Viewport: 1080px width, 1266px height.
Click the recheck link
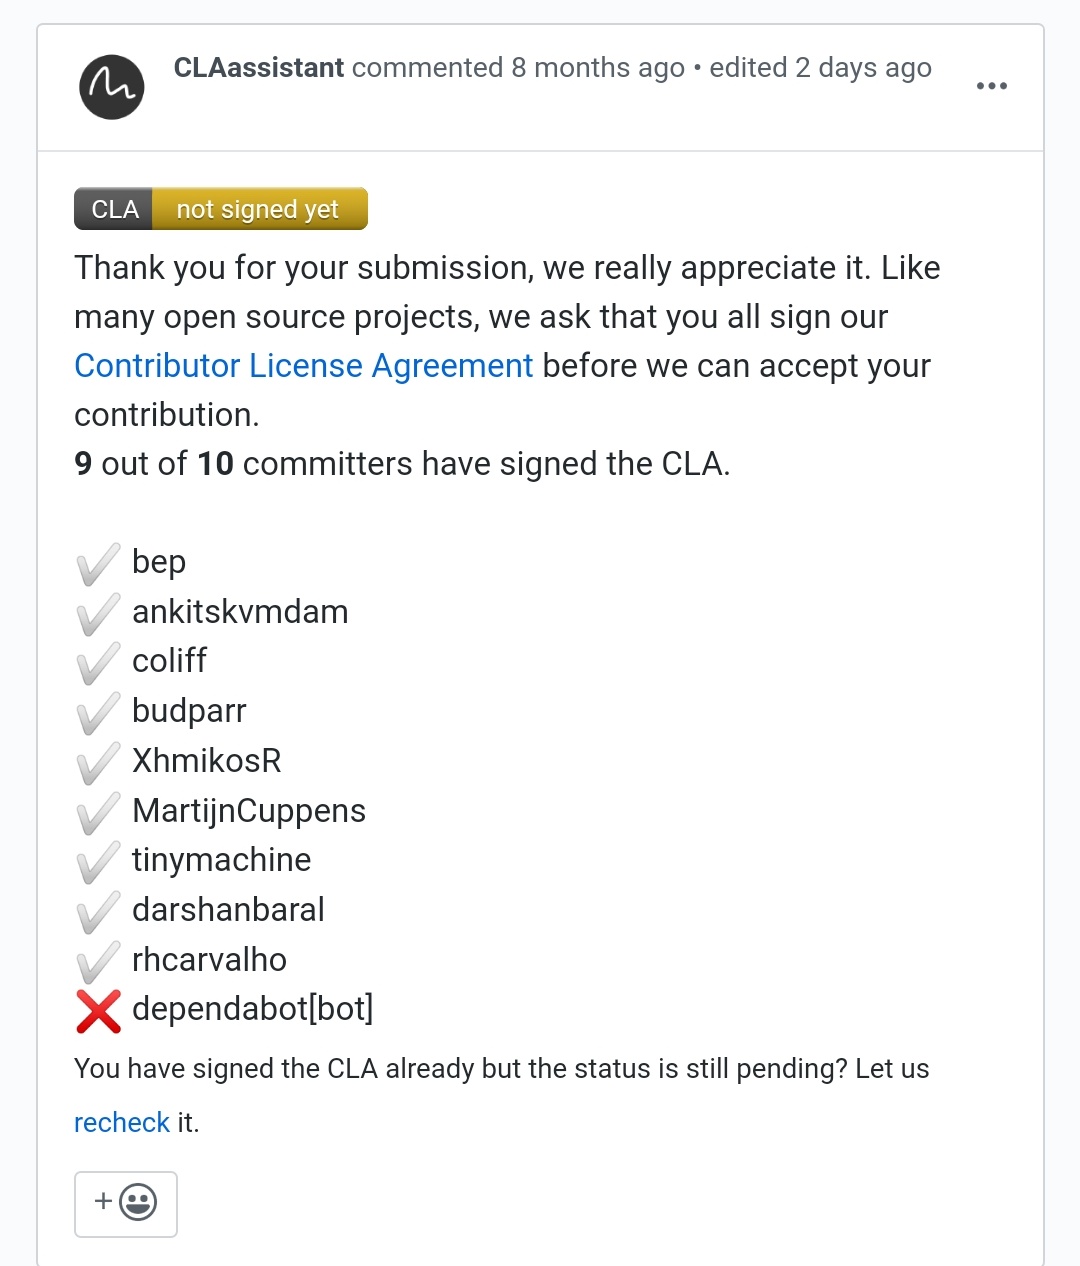pos(122,1123)
